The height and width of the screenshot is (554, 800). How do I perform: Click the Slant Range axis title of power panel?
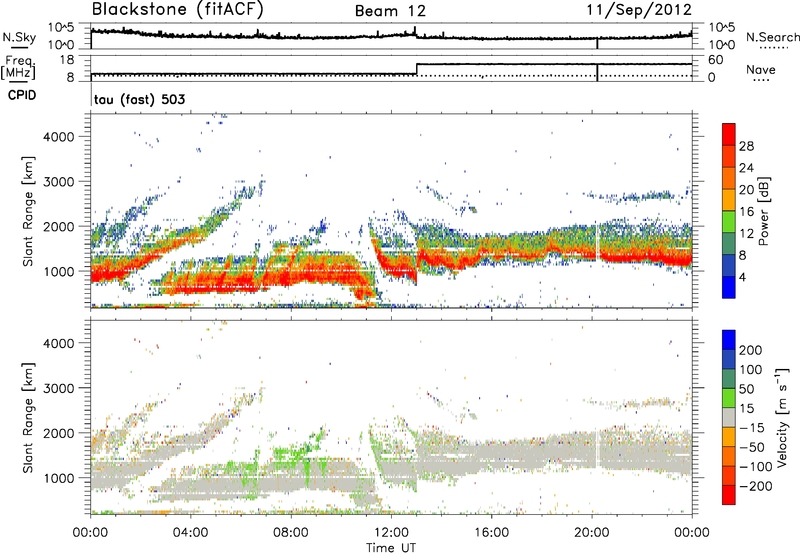click(28, 211)
